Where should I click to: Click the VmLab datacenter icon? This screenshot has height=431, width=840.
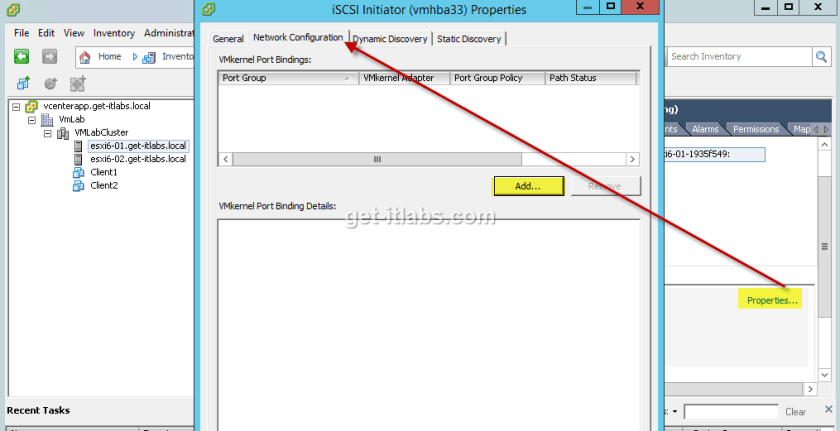(48, 119)
